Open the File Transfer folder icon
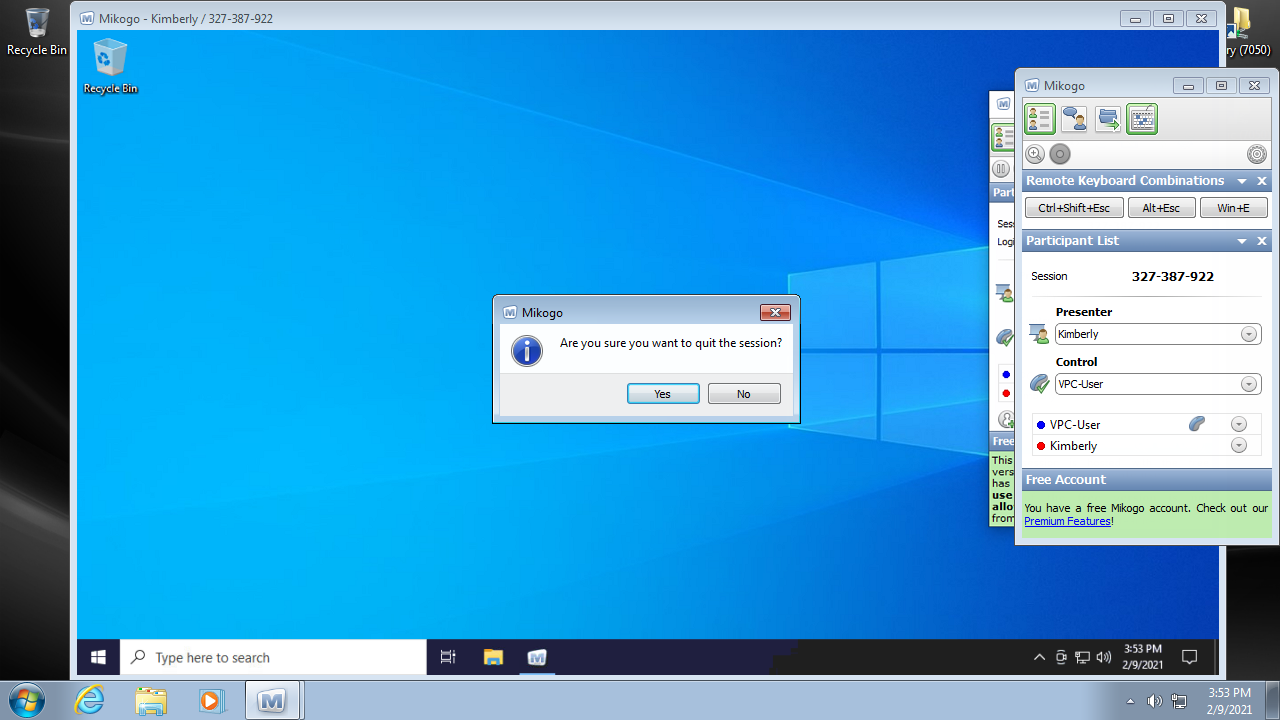 coord(1108,119)
